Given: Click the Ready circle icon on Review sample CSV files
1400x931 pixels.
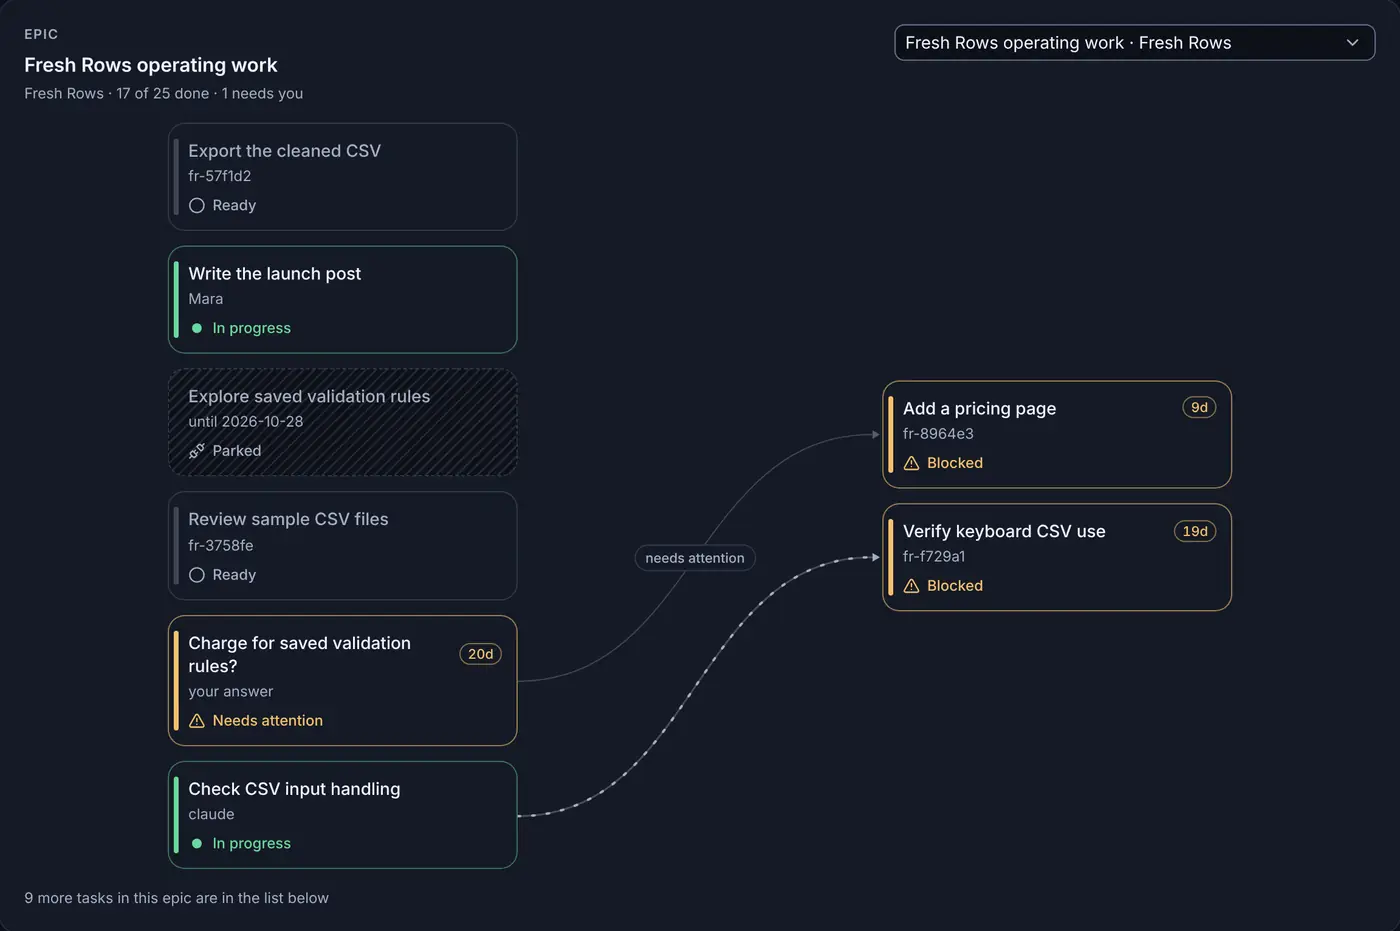Looking at the screenshot, I should pos(197,575).
